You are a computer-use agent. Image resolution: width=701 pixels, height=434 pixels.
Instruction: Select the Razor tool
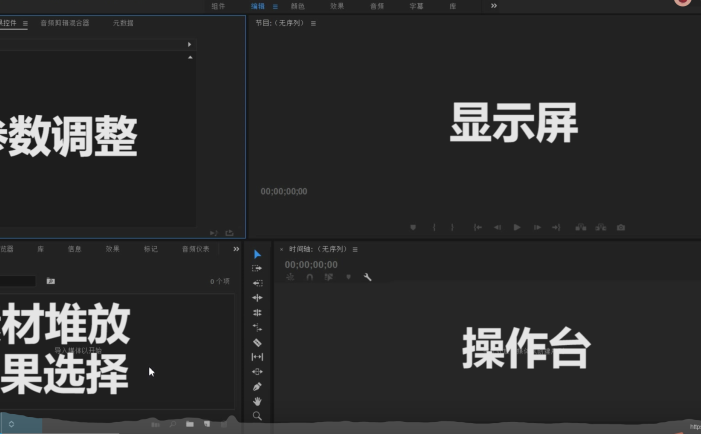coord(257,343)
